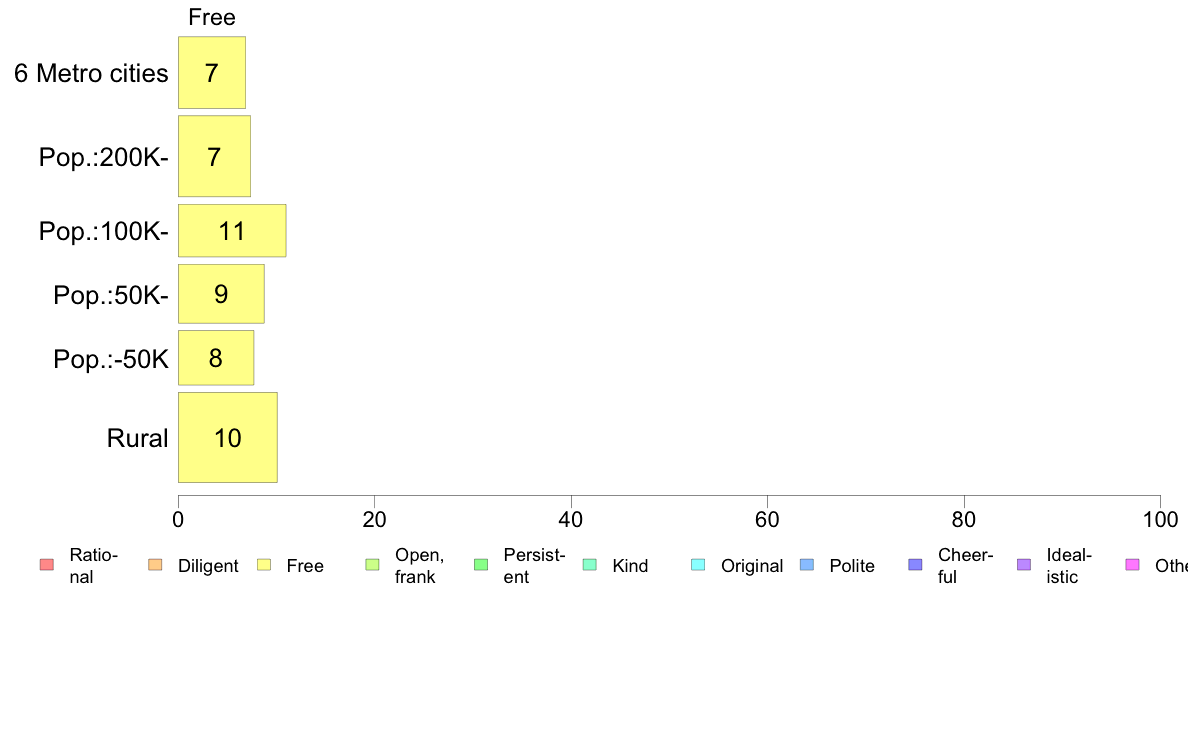Select the Pop.:200K- bar with value 7
1188x736 pixels.
pyautogui.click(x=214, y=156)
